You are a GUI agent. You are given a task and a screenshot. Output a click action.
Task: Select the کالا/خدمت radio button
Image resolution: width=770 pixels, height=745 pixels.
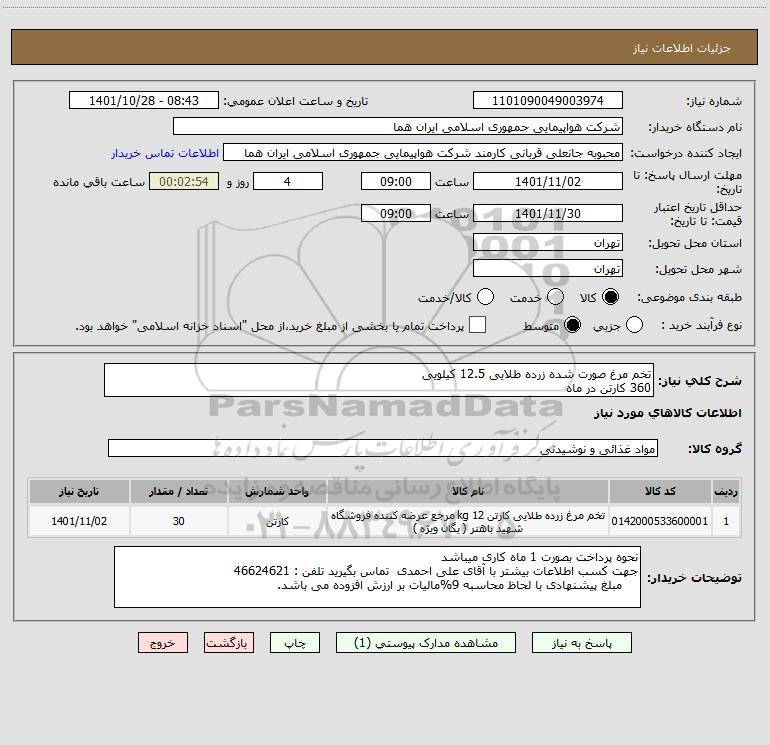click(x=485, y=297)
